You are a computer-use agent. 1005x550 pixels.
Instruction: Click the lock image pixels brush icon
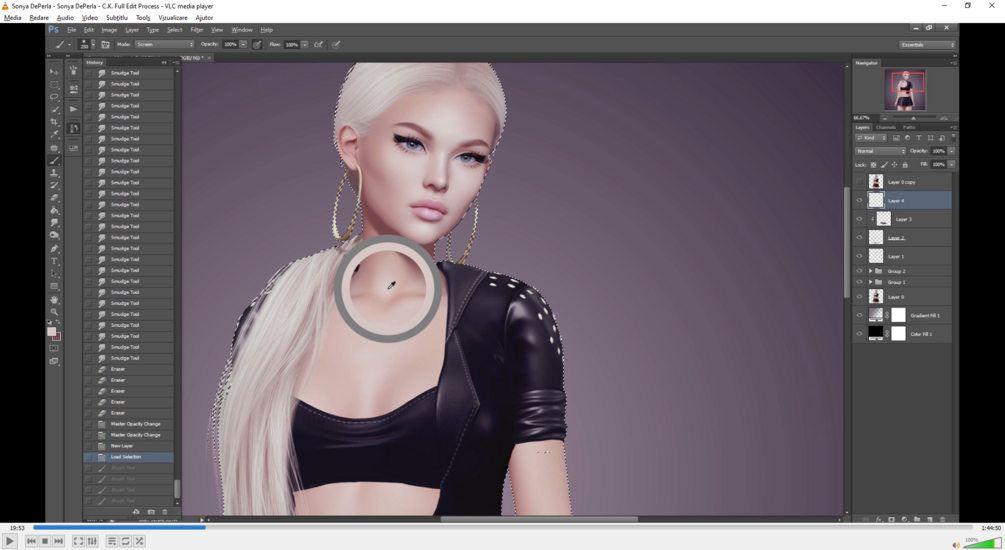click(884, 165)
